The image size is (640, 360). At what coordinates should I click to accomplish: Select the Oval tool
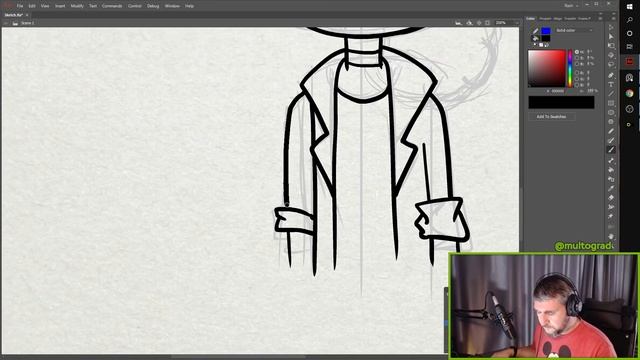(611, 113)
